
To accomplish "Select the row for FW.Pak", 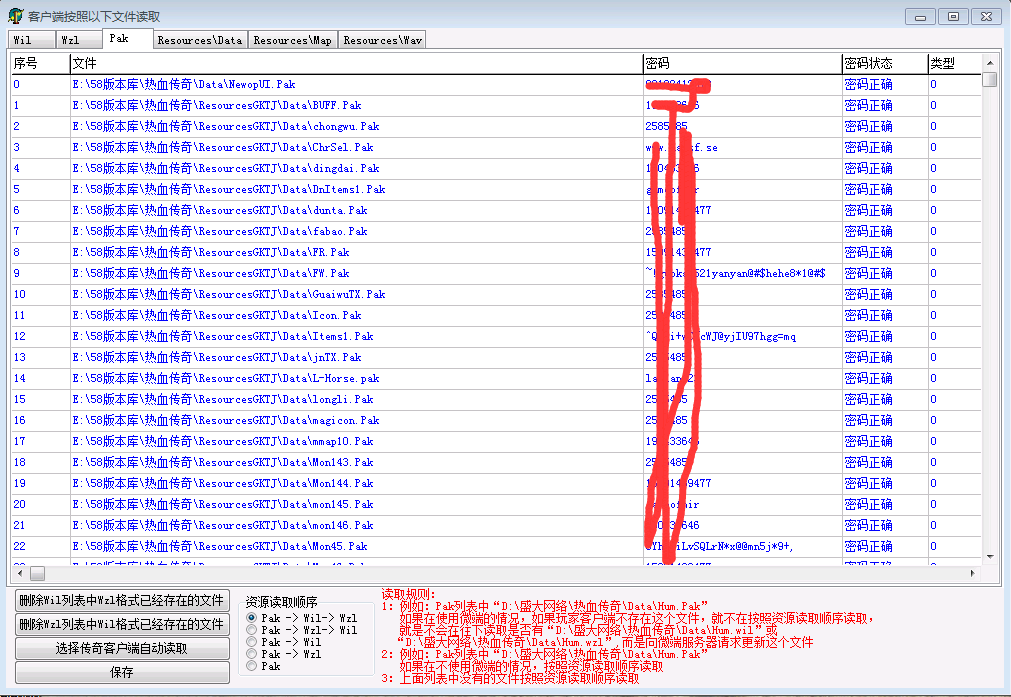I will pyautogui.click(x=496, y=273).
